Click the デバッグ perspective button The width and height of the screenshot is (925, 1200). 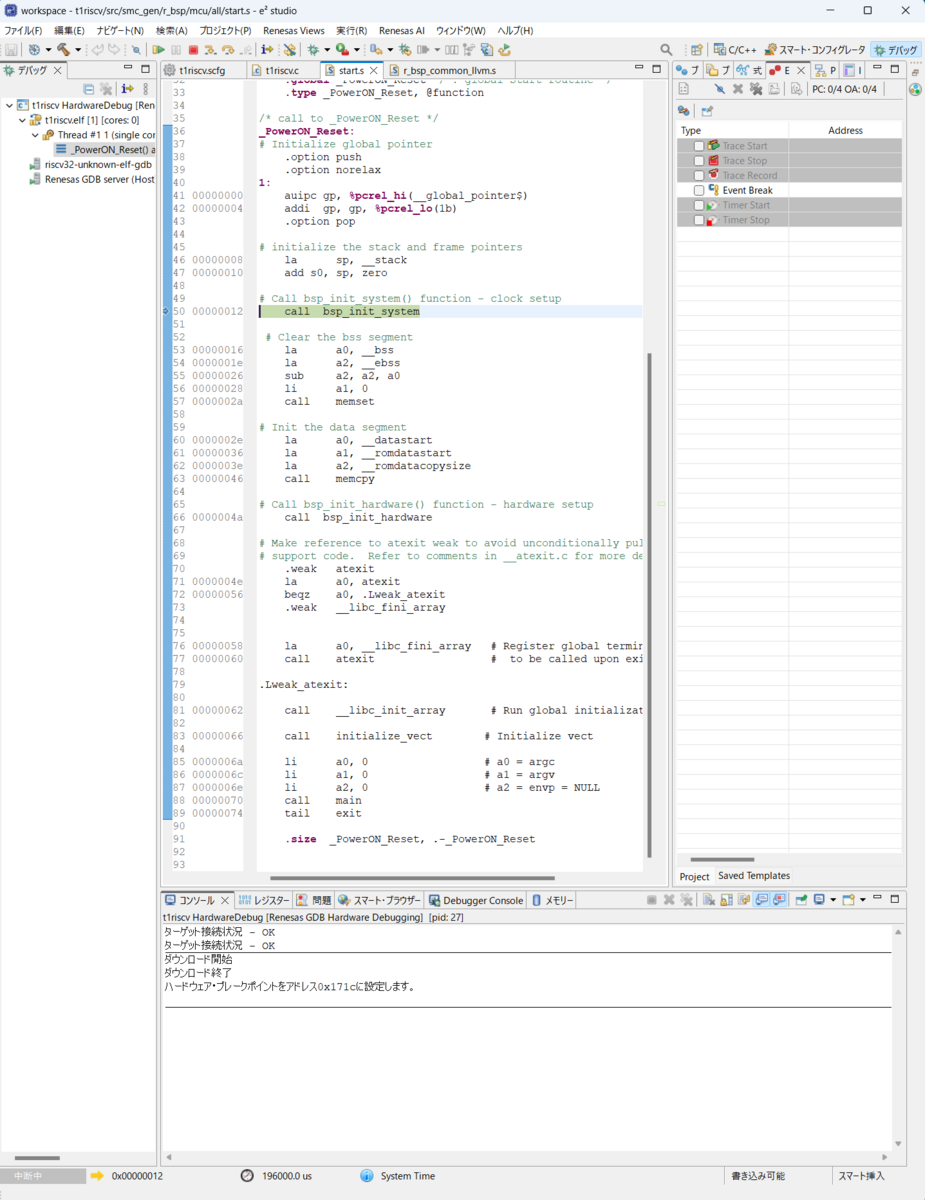[897, 47]
